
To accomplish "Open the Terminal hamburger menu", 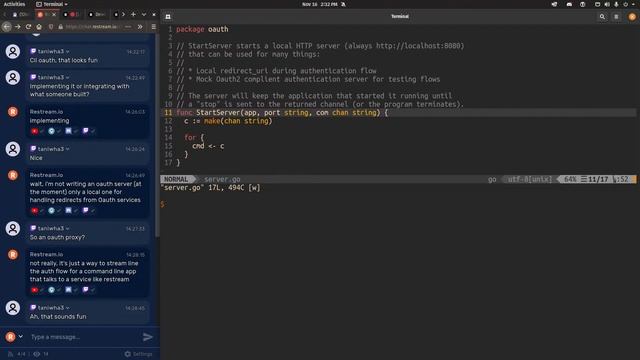I will click(x=616, y=17).
